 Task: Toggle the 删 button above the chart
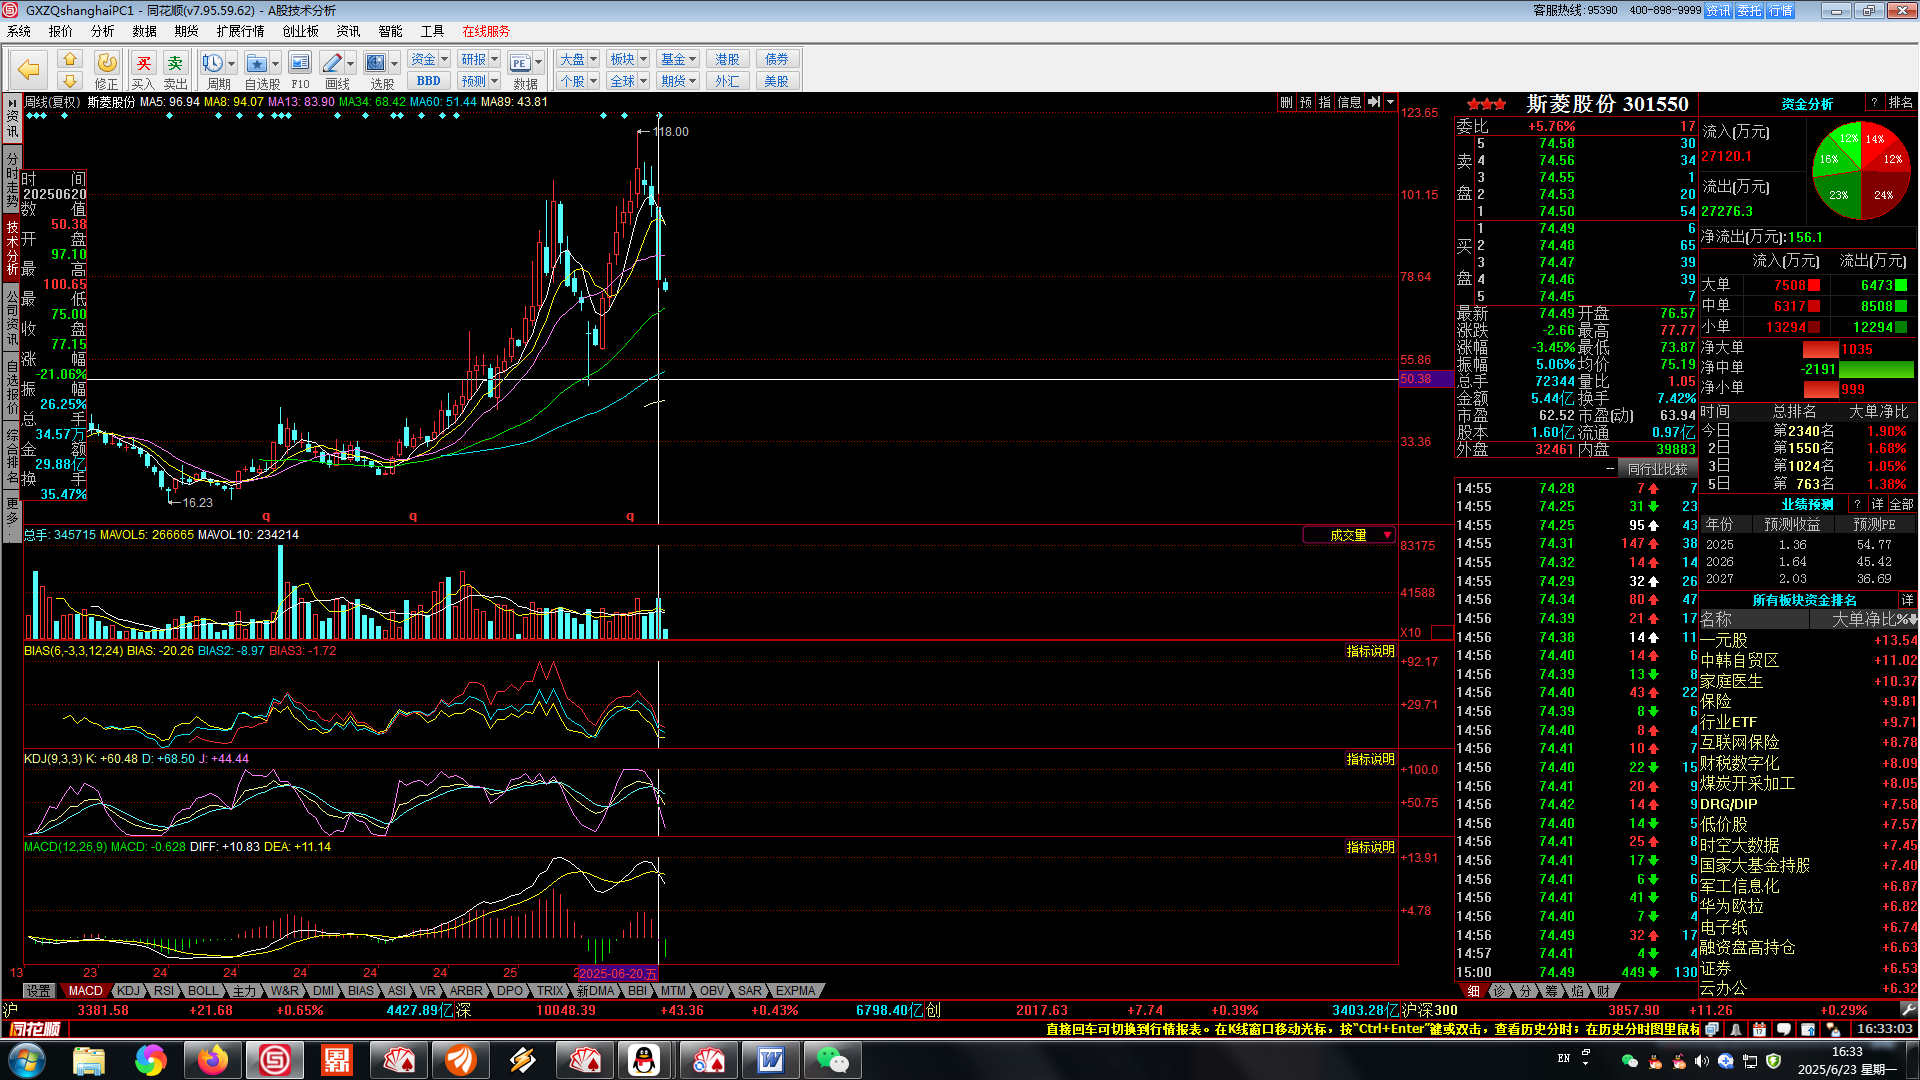click(x=1286, y=102)
